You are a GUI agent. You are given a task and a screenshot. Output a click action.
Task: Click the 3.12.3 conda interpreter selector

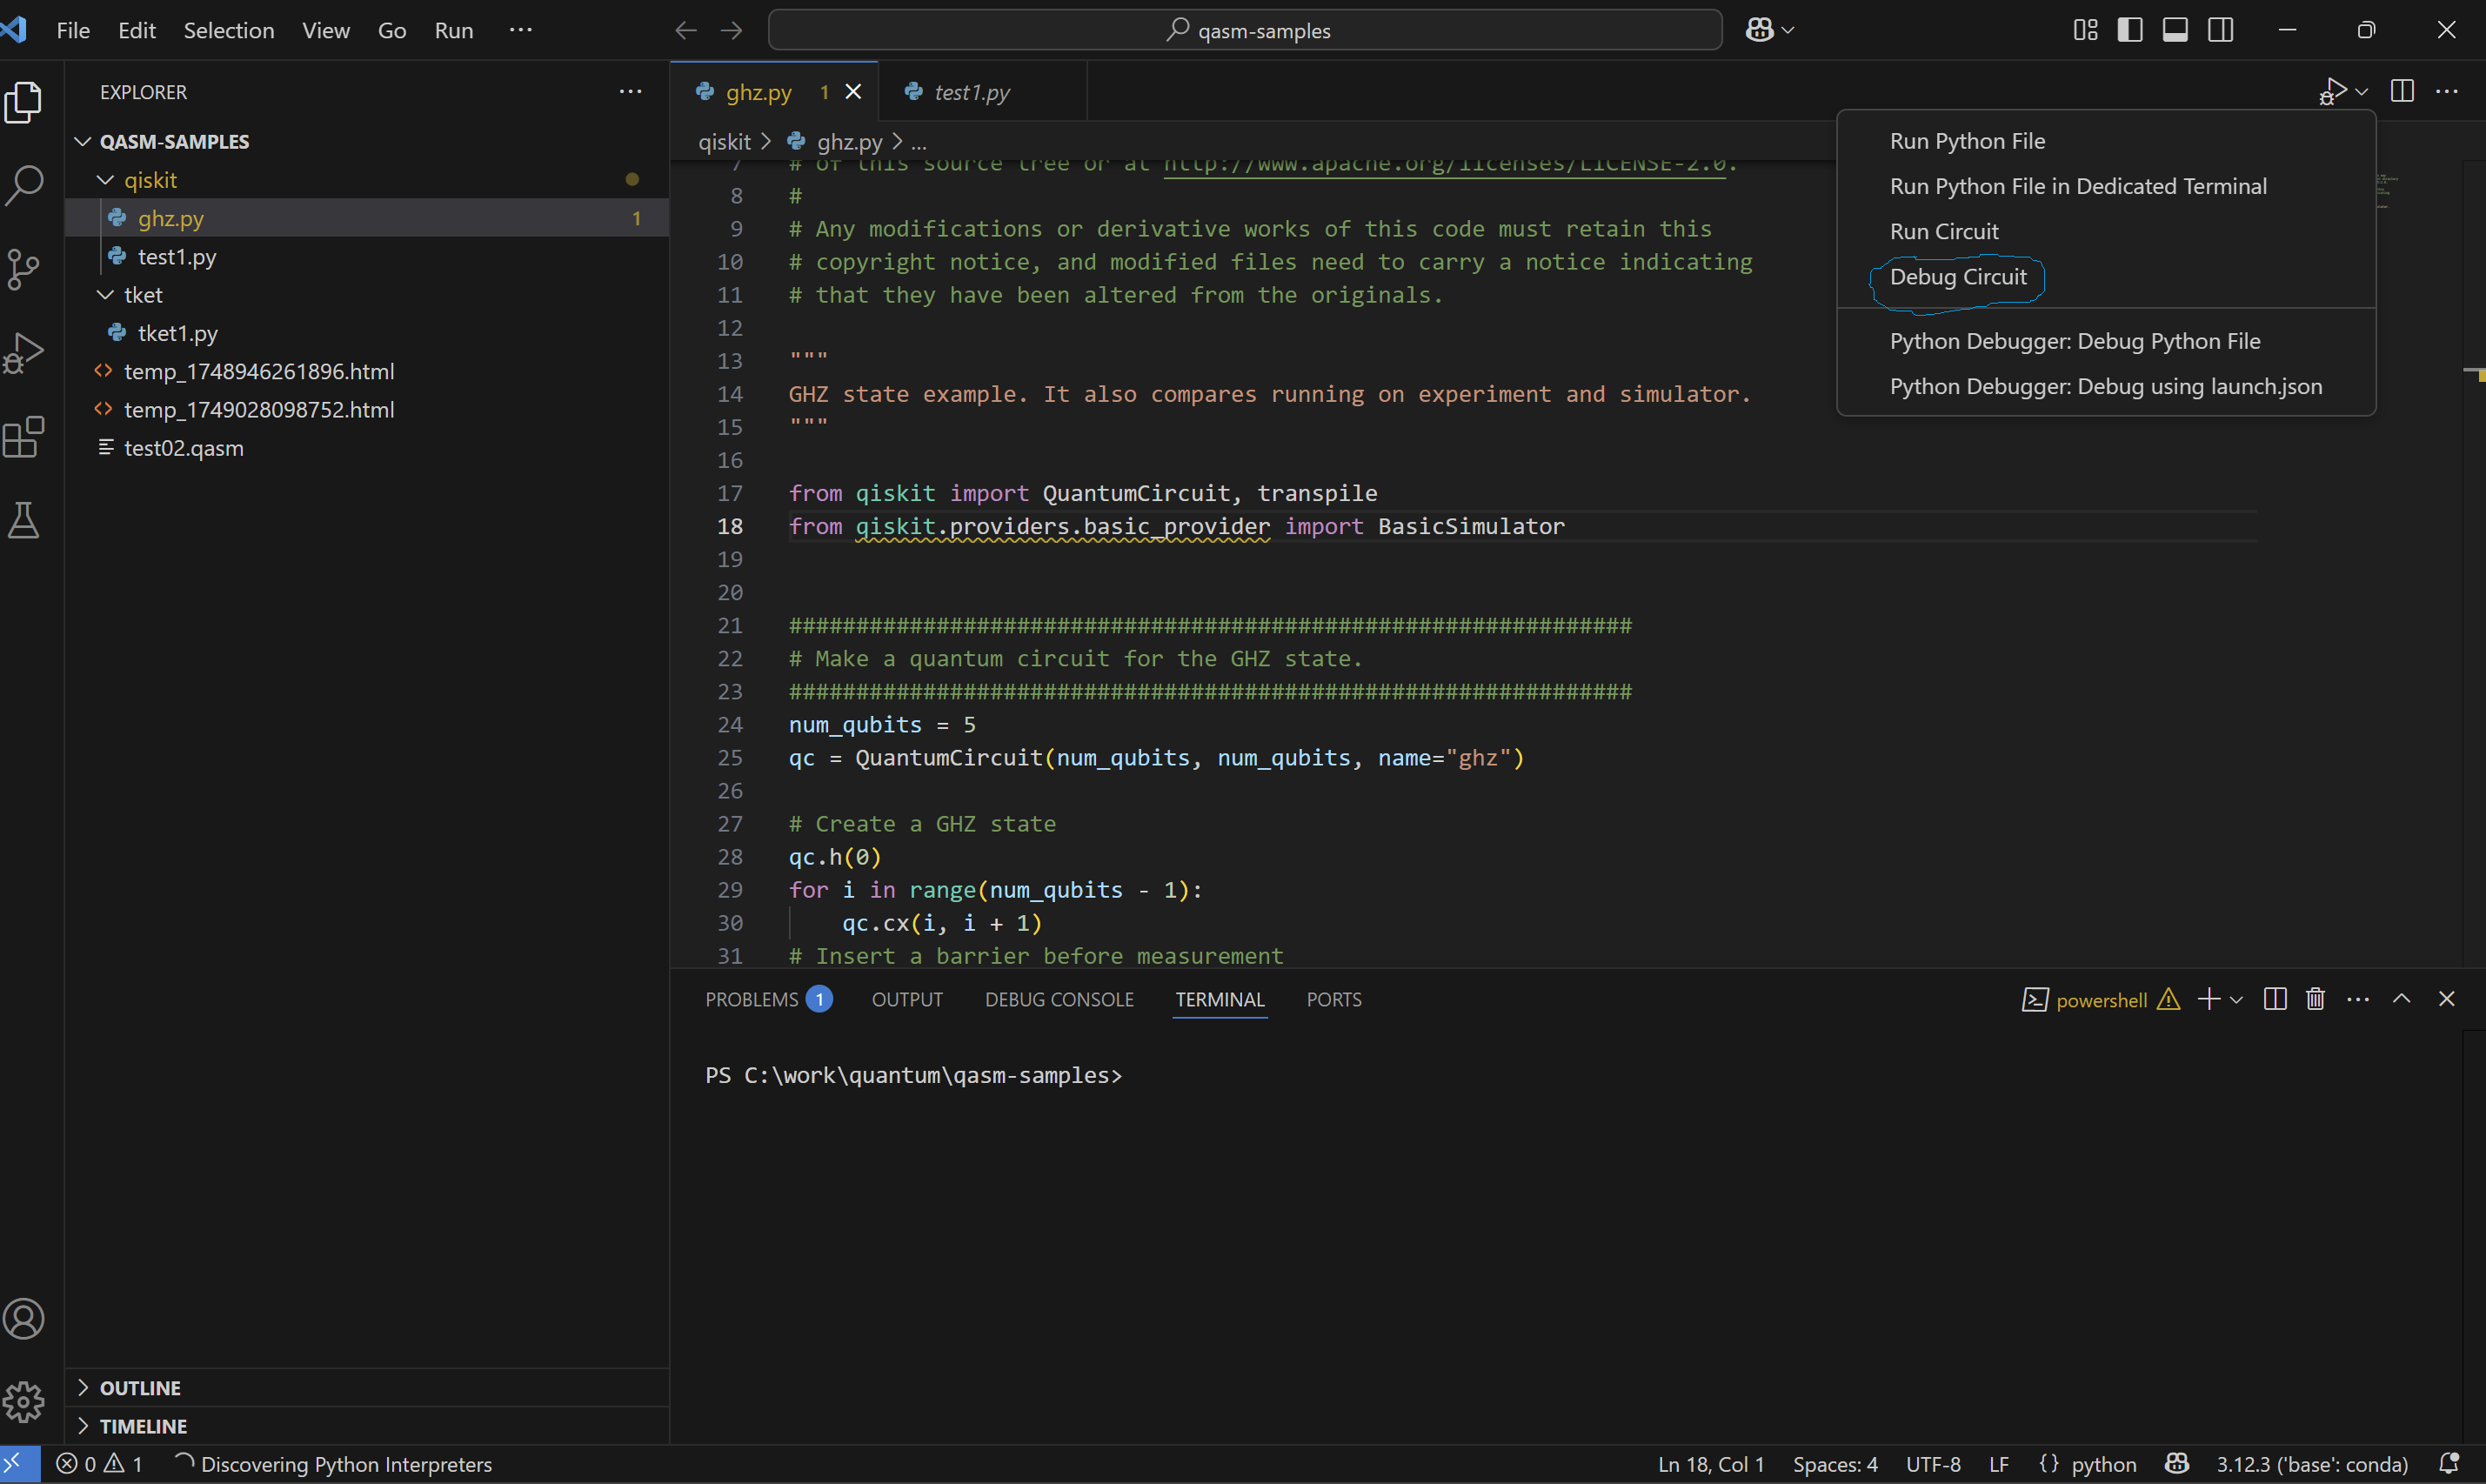(2311, 1464)
